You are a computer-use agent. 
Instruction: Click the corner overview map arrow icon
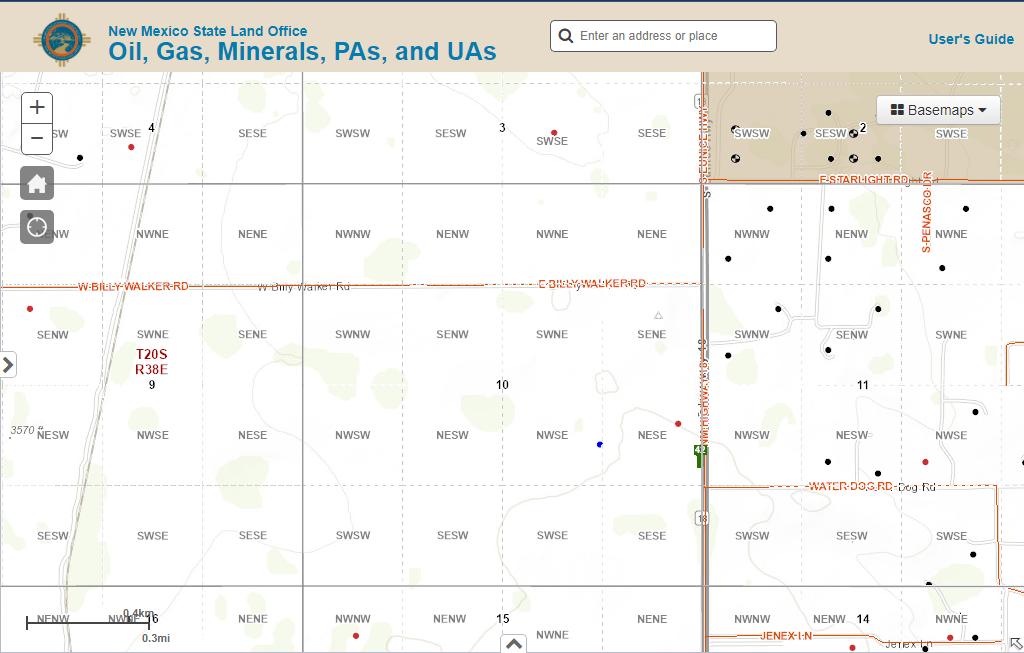1016,644
